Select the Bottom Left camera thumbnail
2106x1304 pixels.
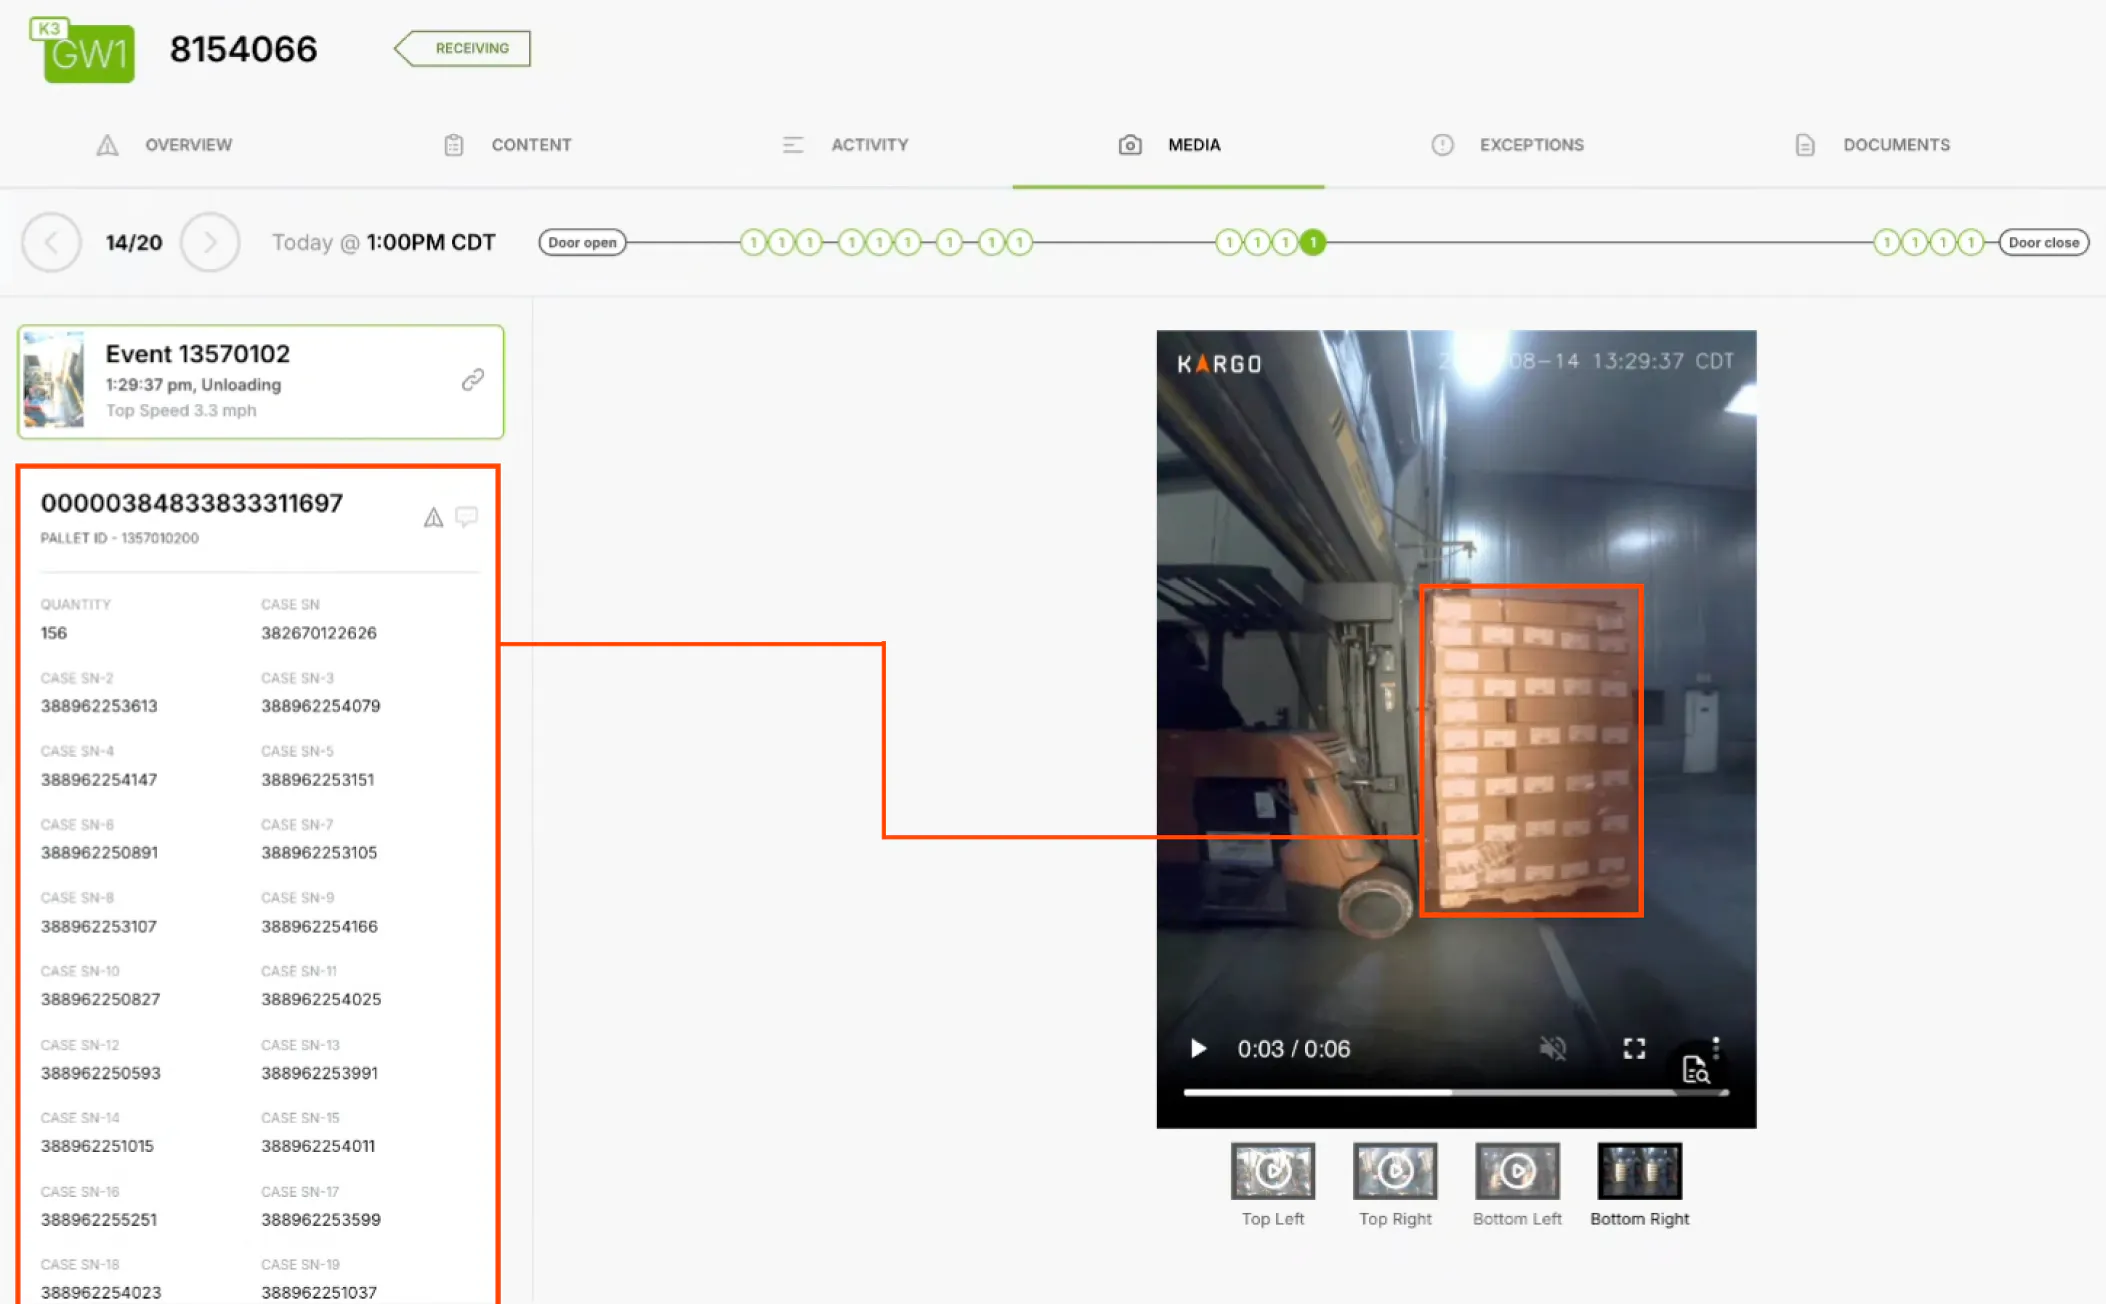click(x=1517, y=1171)
